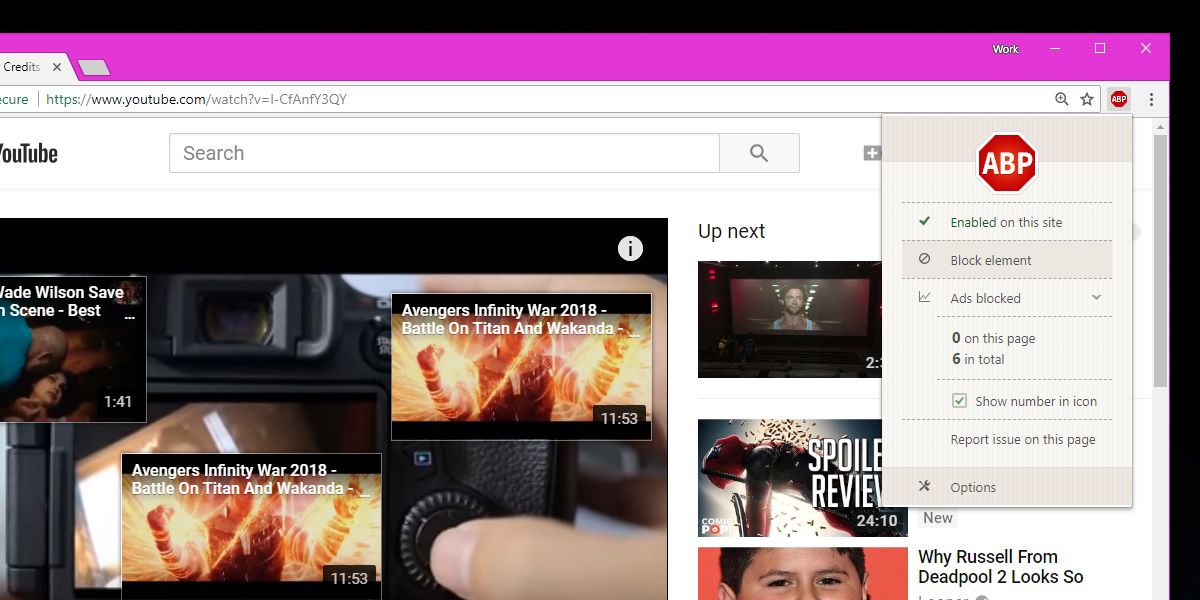The image size is (1200, 600).
Task: Click the Block element circle icon
Action: 925,259
